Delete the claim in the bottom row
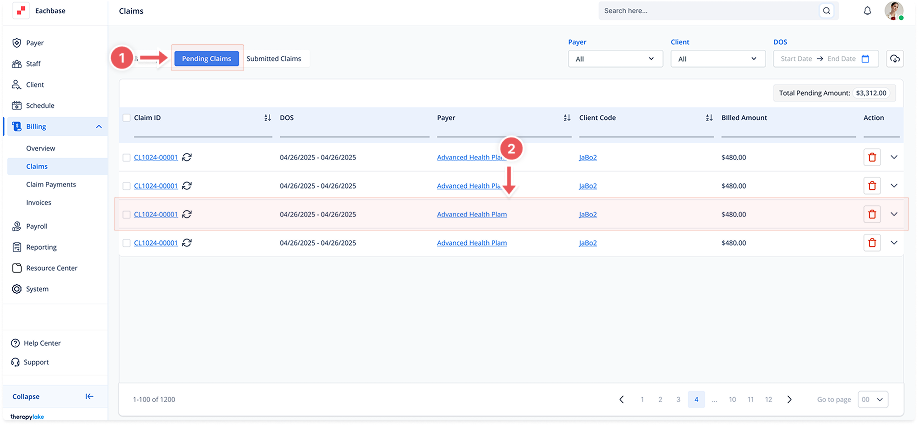The width and height of the screenshot is (918, 426). coord(872,243)
